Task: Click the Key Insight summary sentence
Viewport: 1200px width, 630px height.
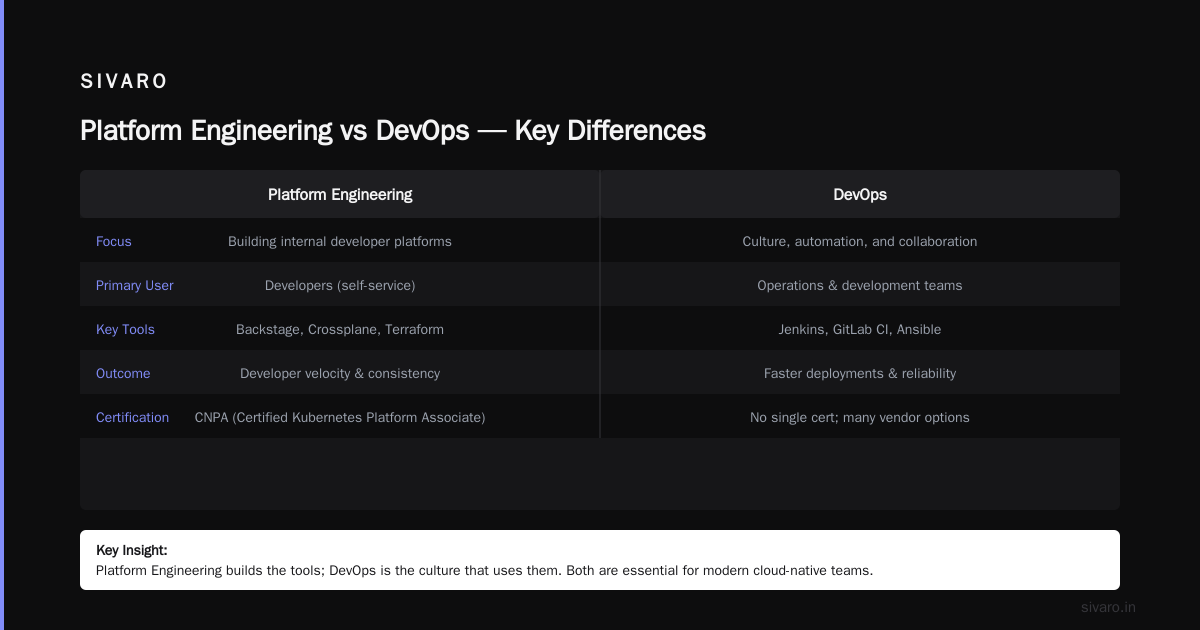Action: pyautogui.click(x=485, y=571)
